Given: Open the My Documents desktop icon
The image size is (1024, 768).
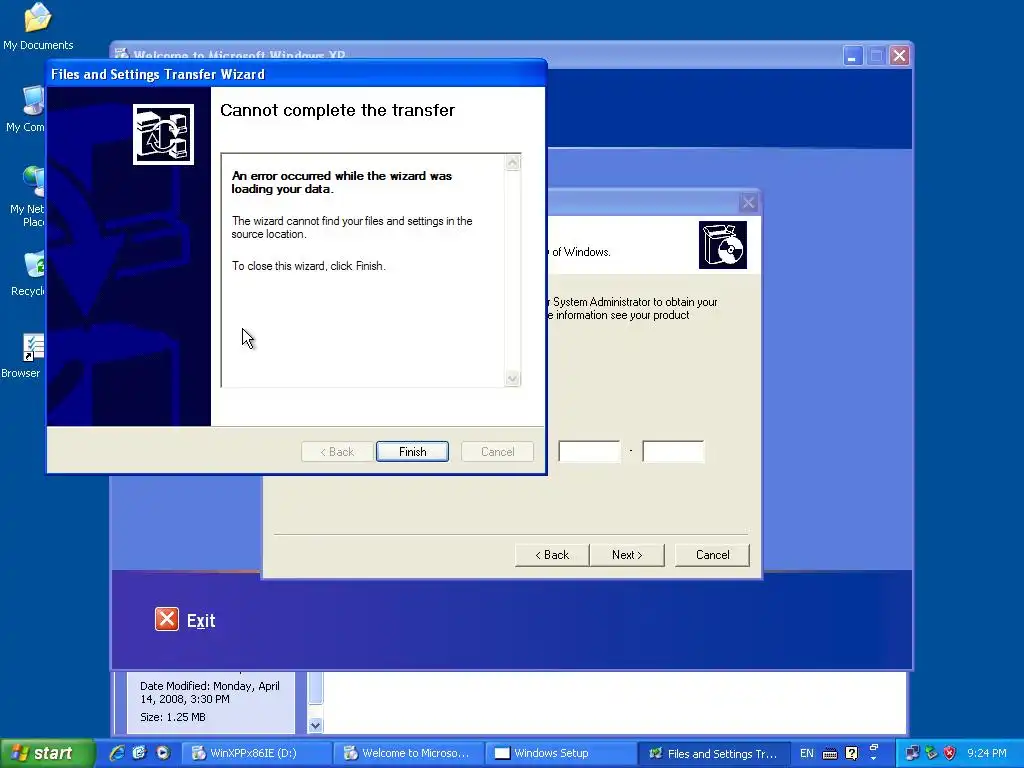Looking at the screenshot, I should click(38, 26).
